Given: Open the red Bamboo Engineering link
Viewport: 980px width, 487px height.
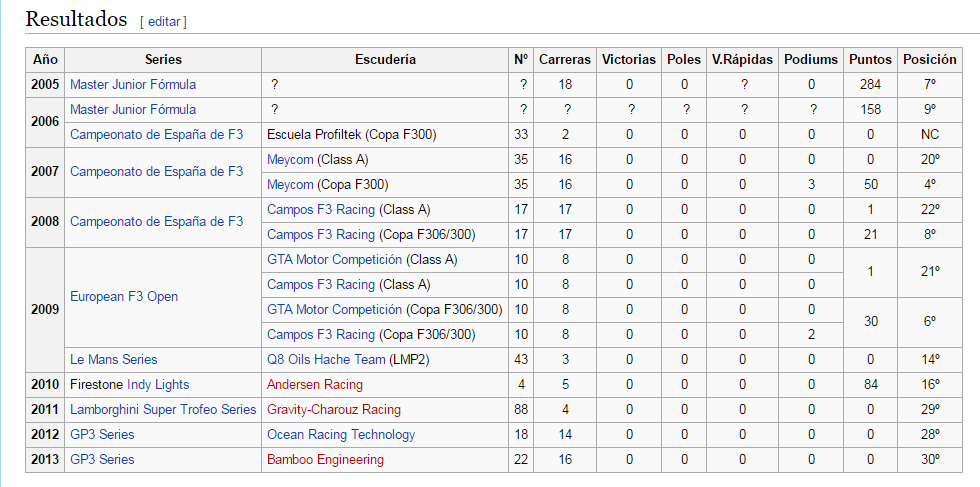Looking at the screenshot, I should click(x=326, y=459).
